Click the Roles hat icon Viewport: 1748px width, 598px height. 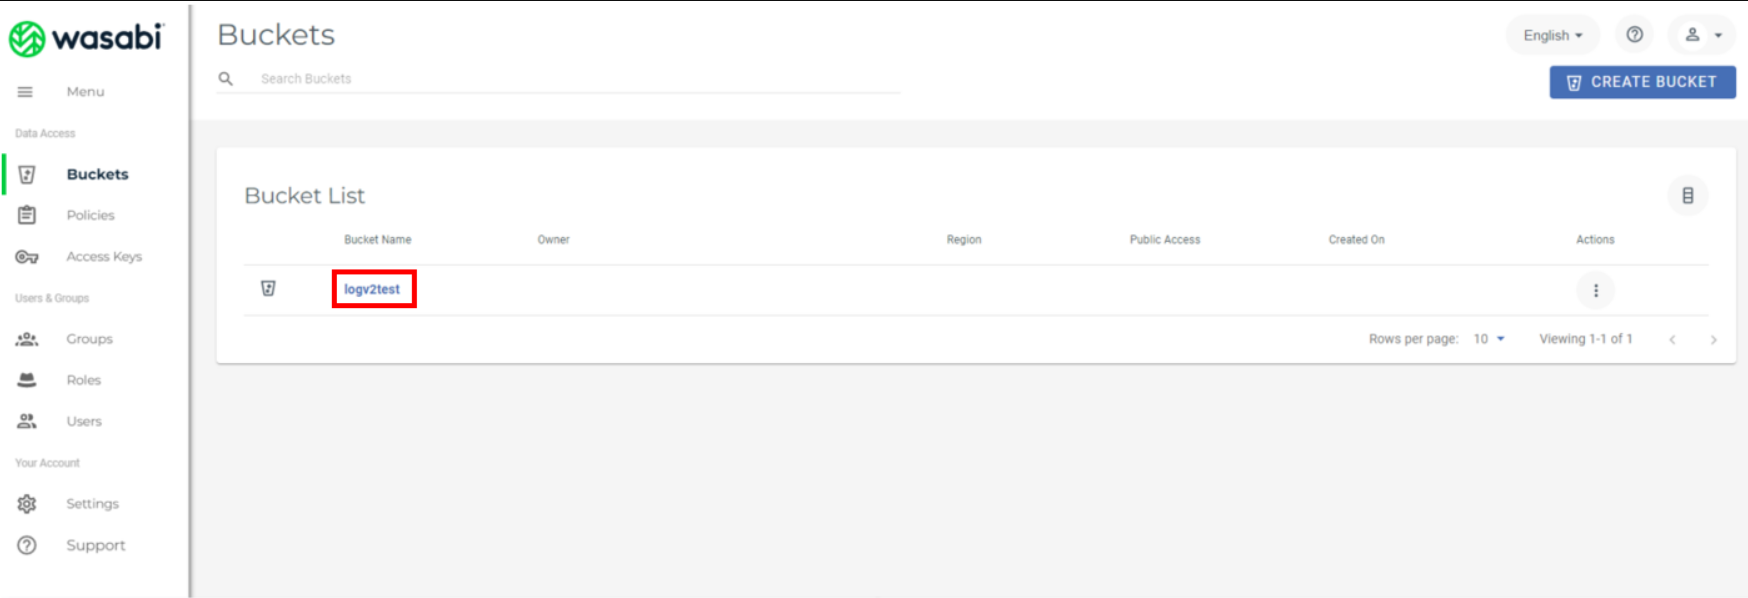tap(27, 380)
